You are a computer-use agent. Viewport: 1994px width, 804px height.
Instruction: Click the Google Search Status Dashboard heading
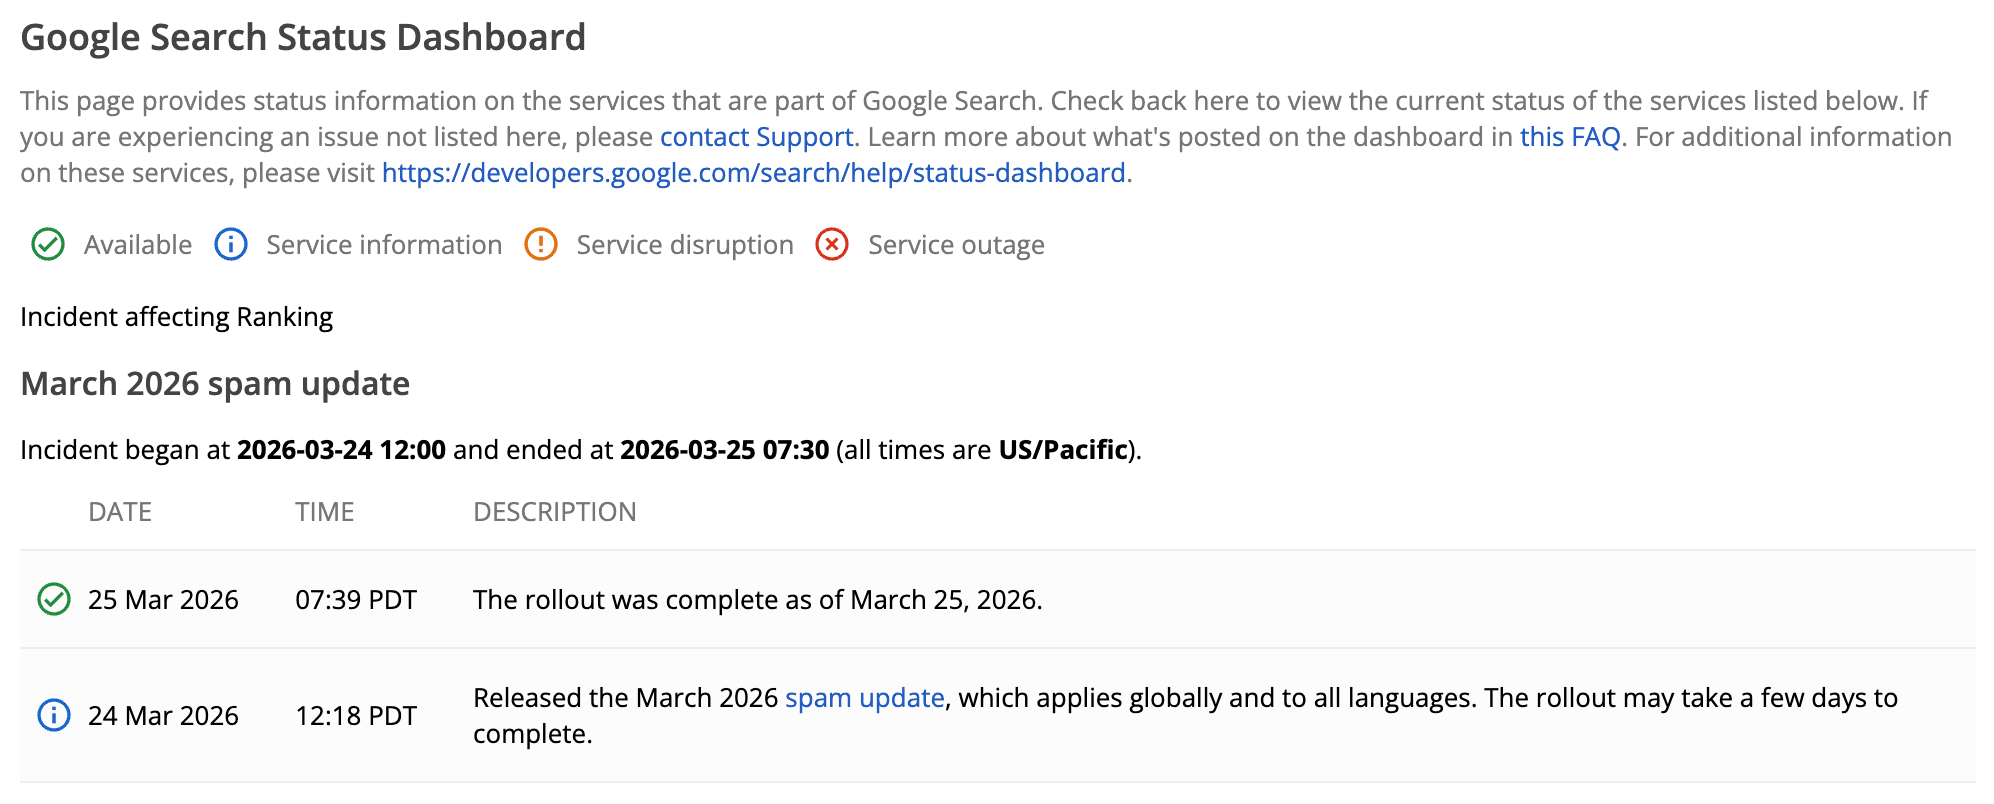(x=303, y=38)
